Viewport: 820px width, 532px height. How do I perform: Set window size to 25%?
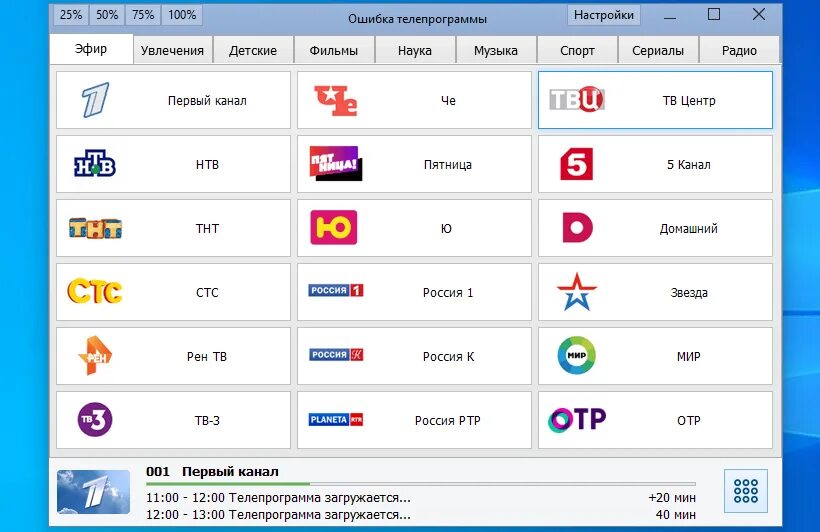[x=71, y=15]
